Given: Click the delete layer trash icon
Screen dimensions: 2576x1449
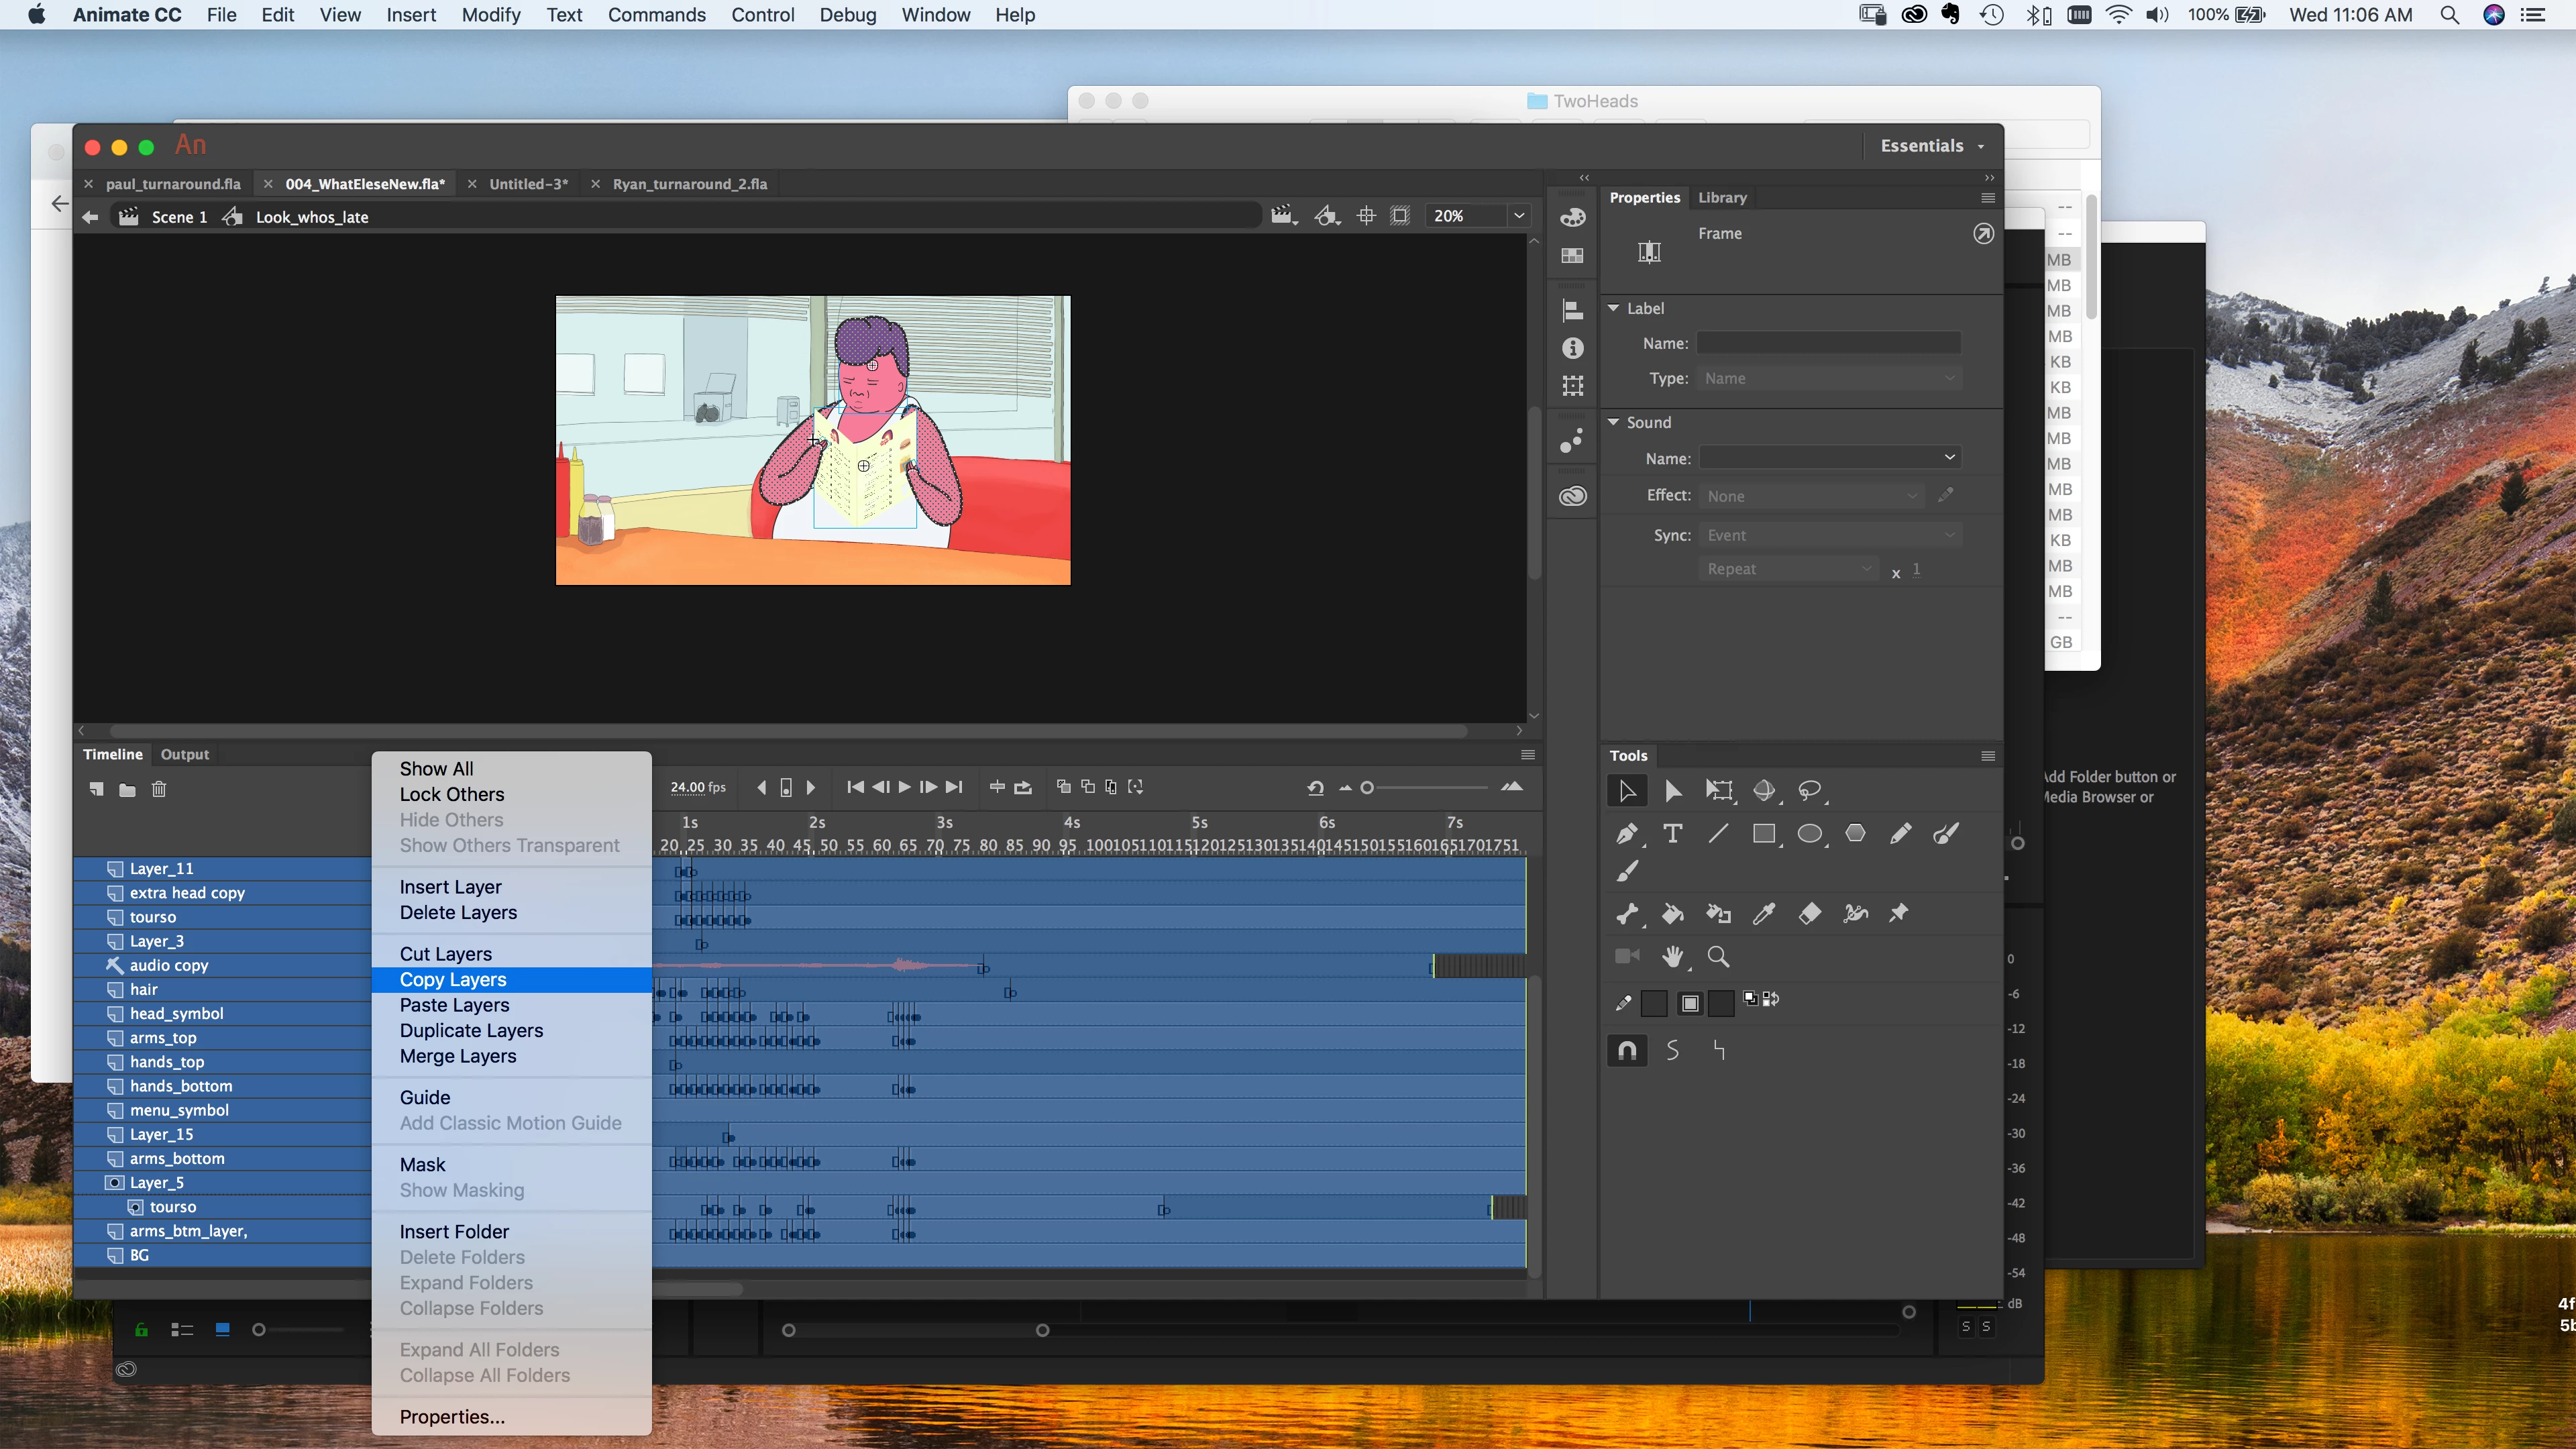Looking at the screenshot, I should pyautogui.click(x=158, y=789).
